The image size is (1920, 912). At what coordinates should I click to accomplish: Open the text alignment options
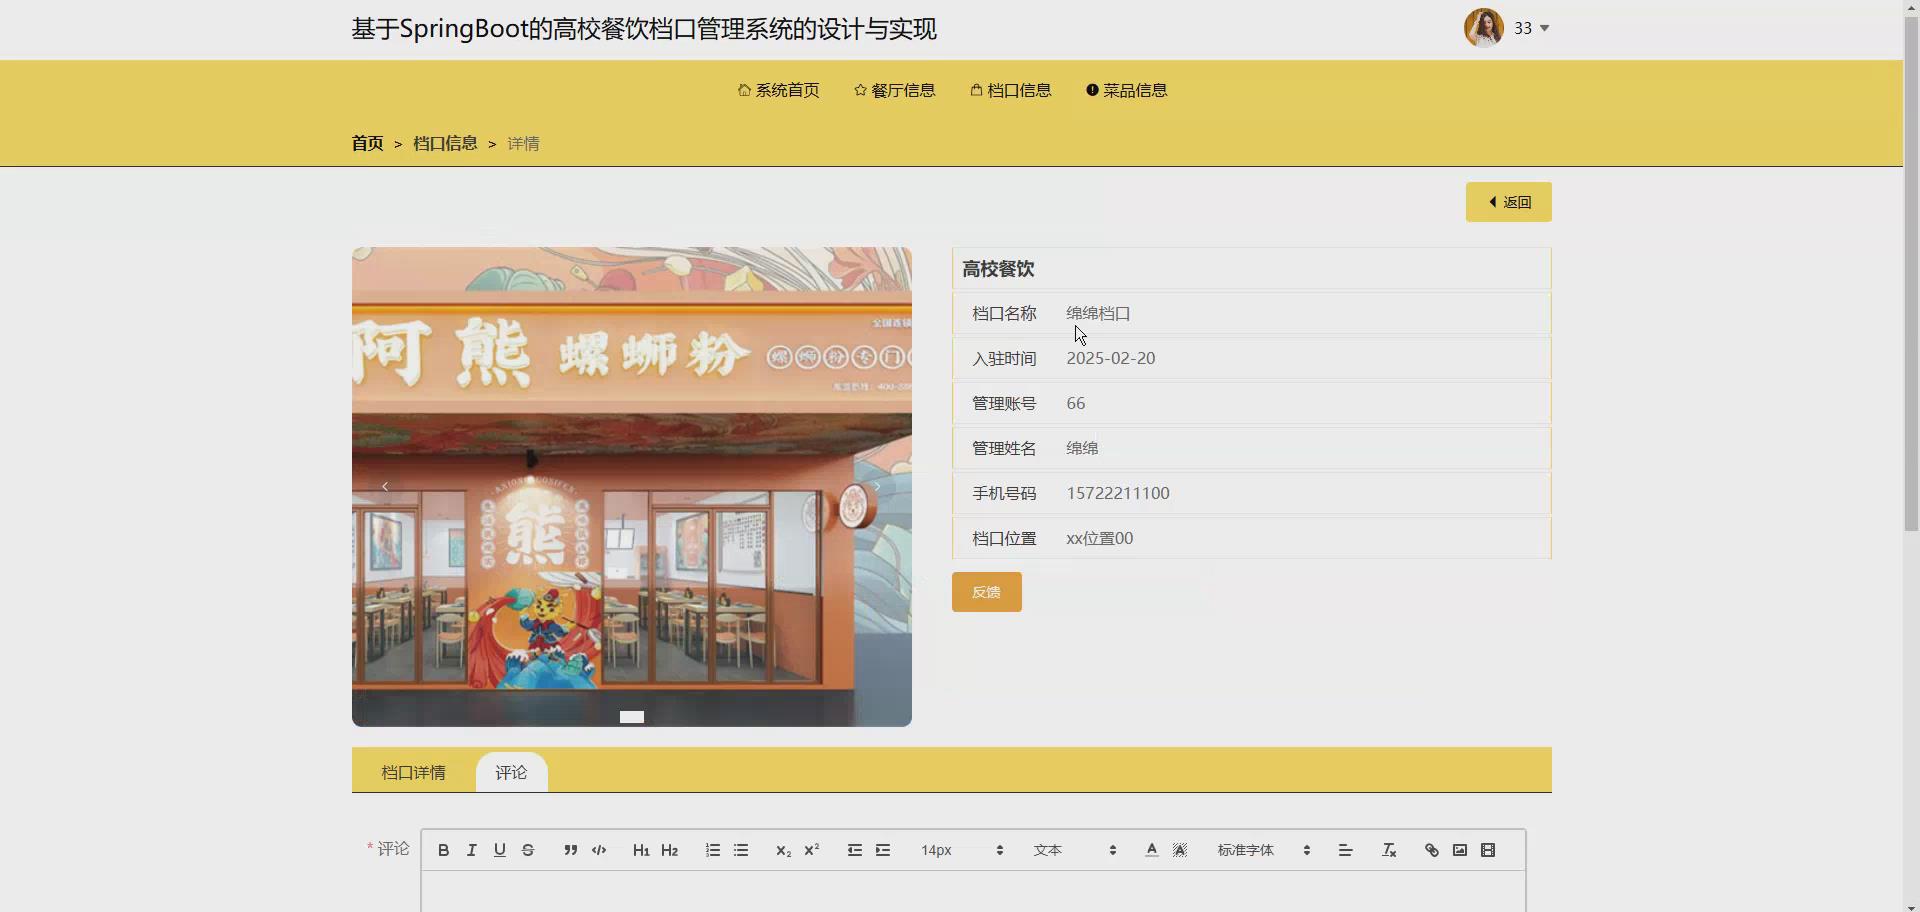(x=1345, y=850)
